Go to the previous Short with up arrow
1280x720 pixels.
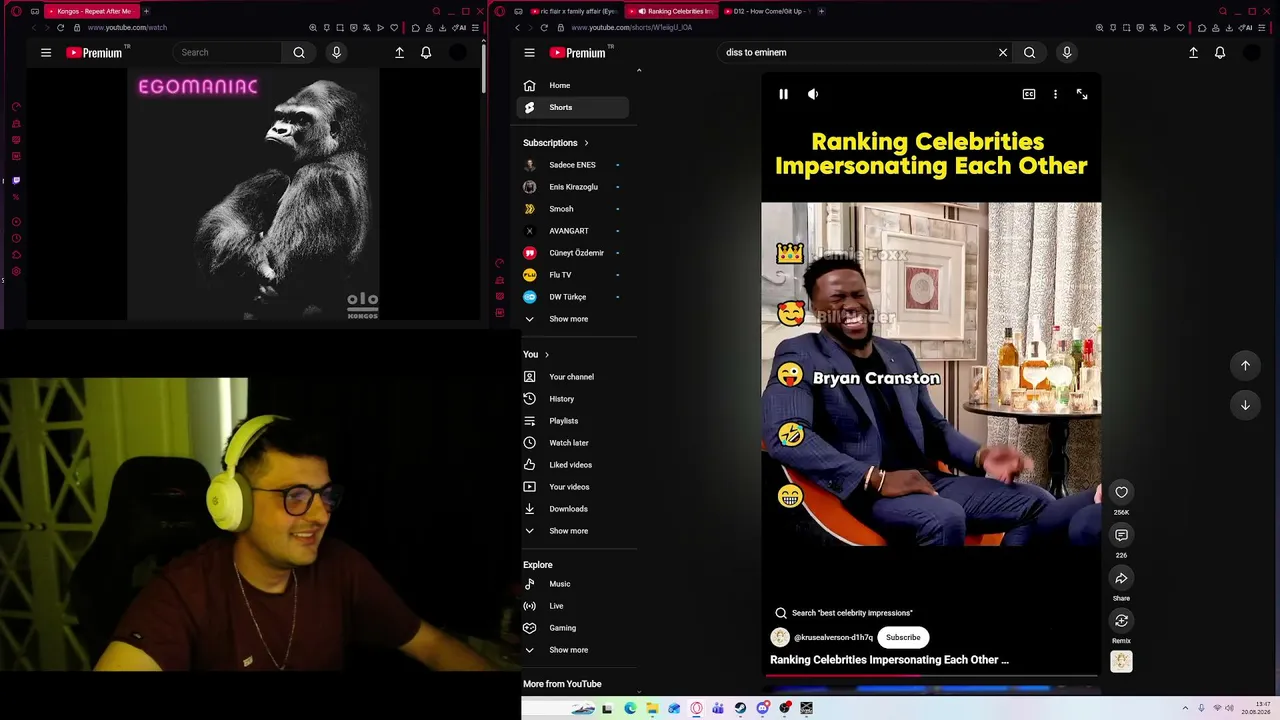point(1245,365)
